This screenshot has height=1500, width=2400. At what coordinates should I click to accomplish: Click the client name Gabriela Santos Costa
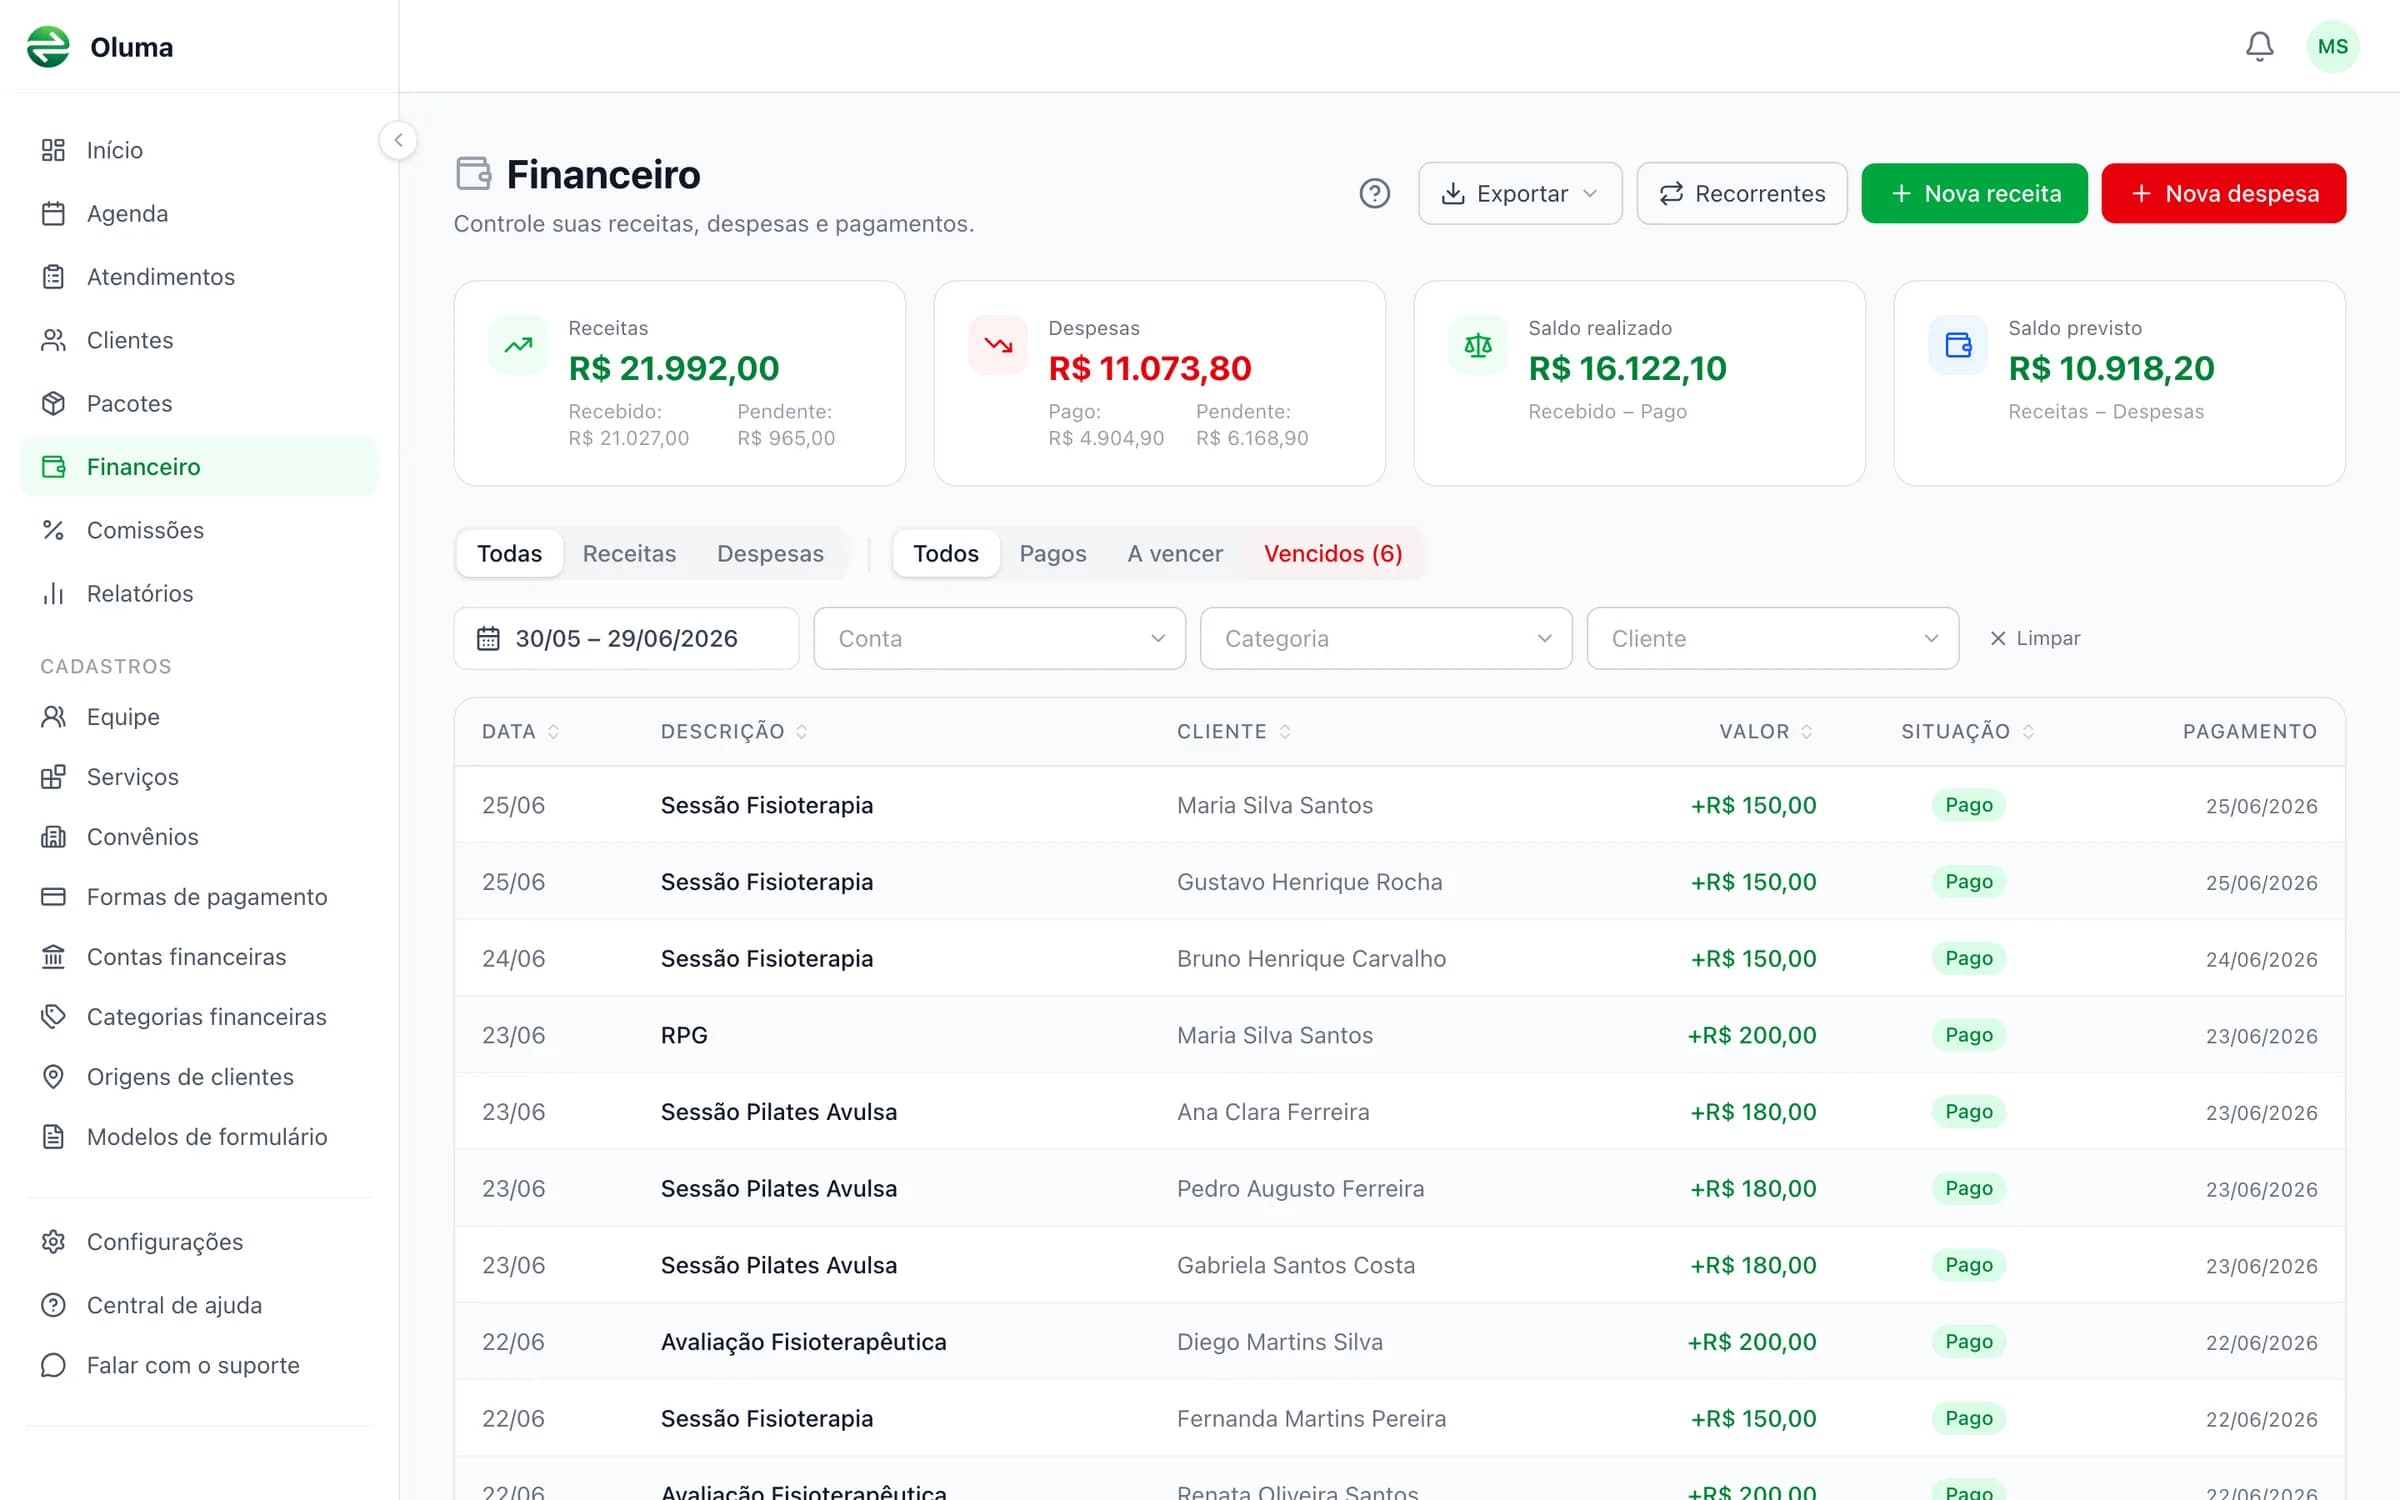click(1295, 1265)
